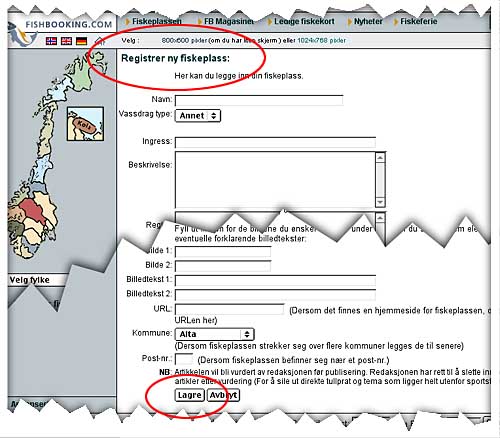Open the Kola inset map thumbnail

[85, 124]
